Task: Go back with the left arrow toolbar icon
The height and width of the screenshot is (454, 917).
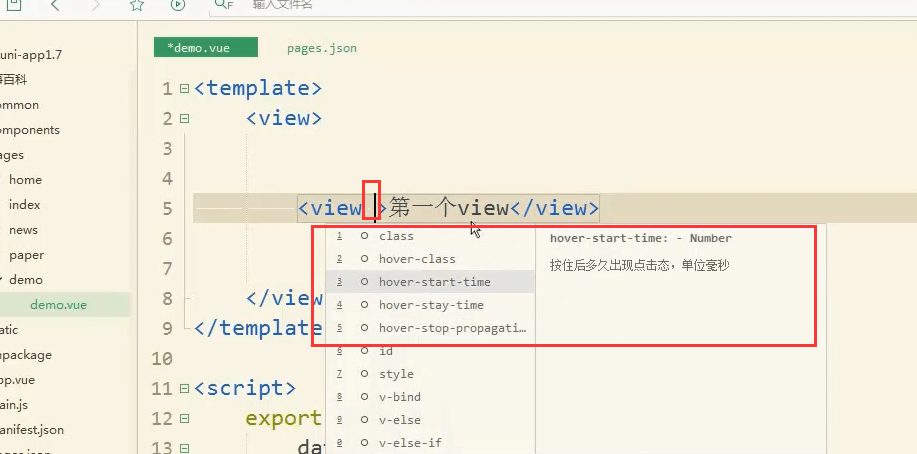Action: tap(55, 5)
